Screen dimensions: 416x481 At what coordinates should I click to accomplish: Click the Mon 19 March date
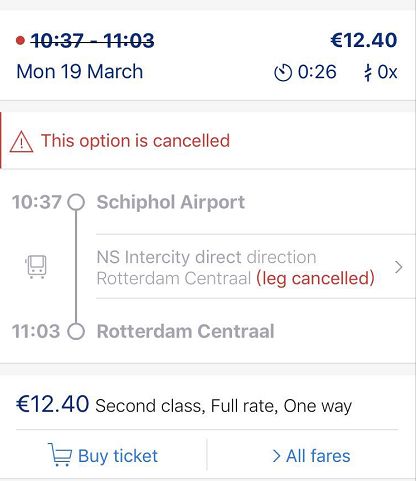tap(80, 72)
